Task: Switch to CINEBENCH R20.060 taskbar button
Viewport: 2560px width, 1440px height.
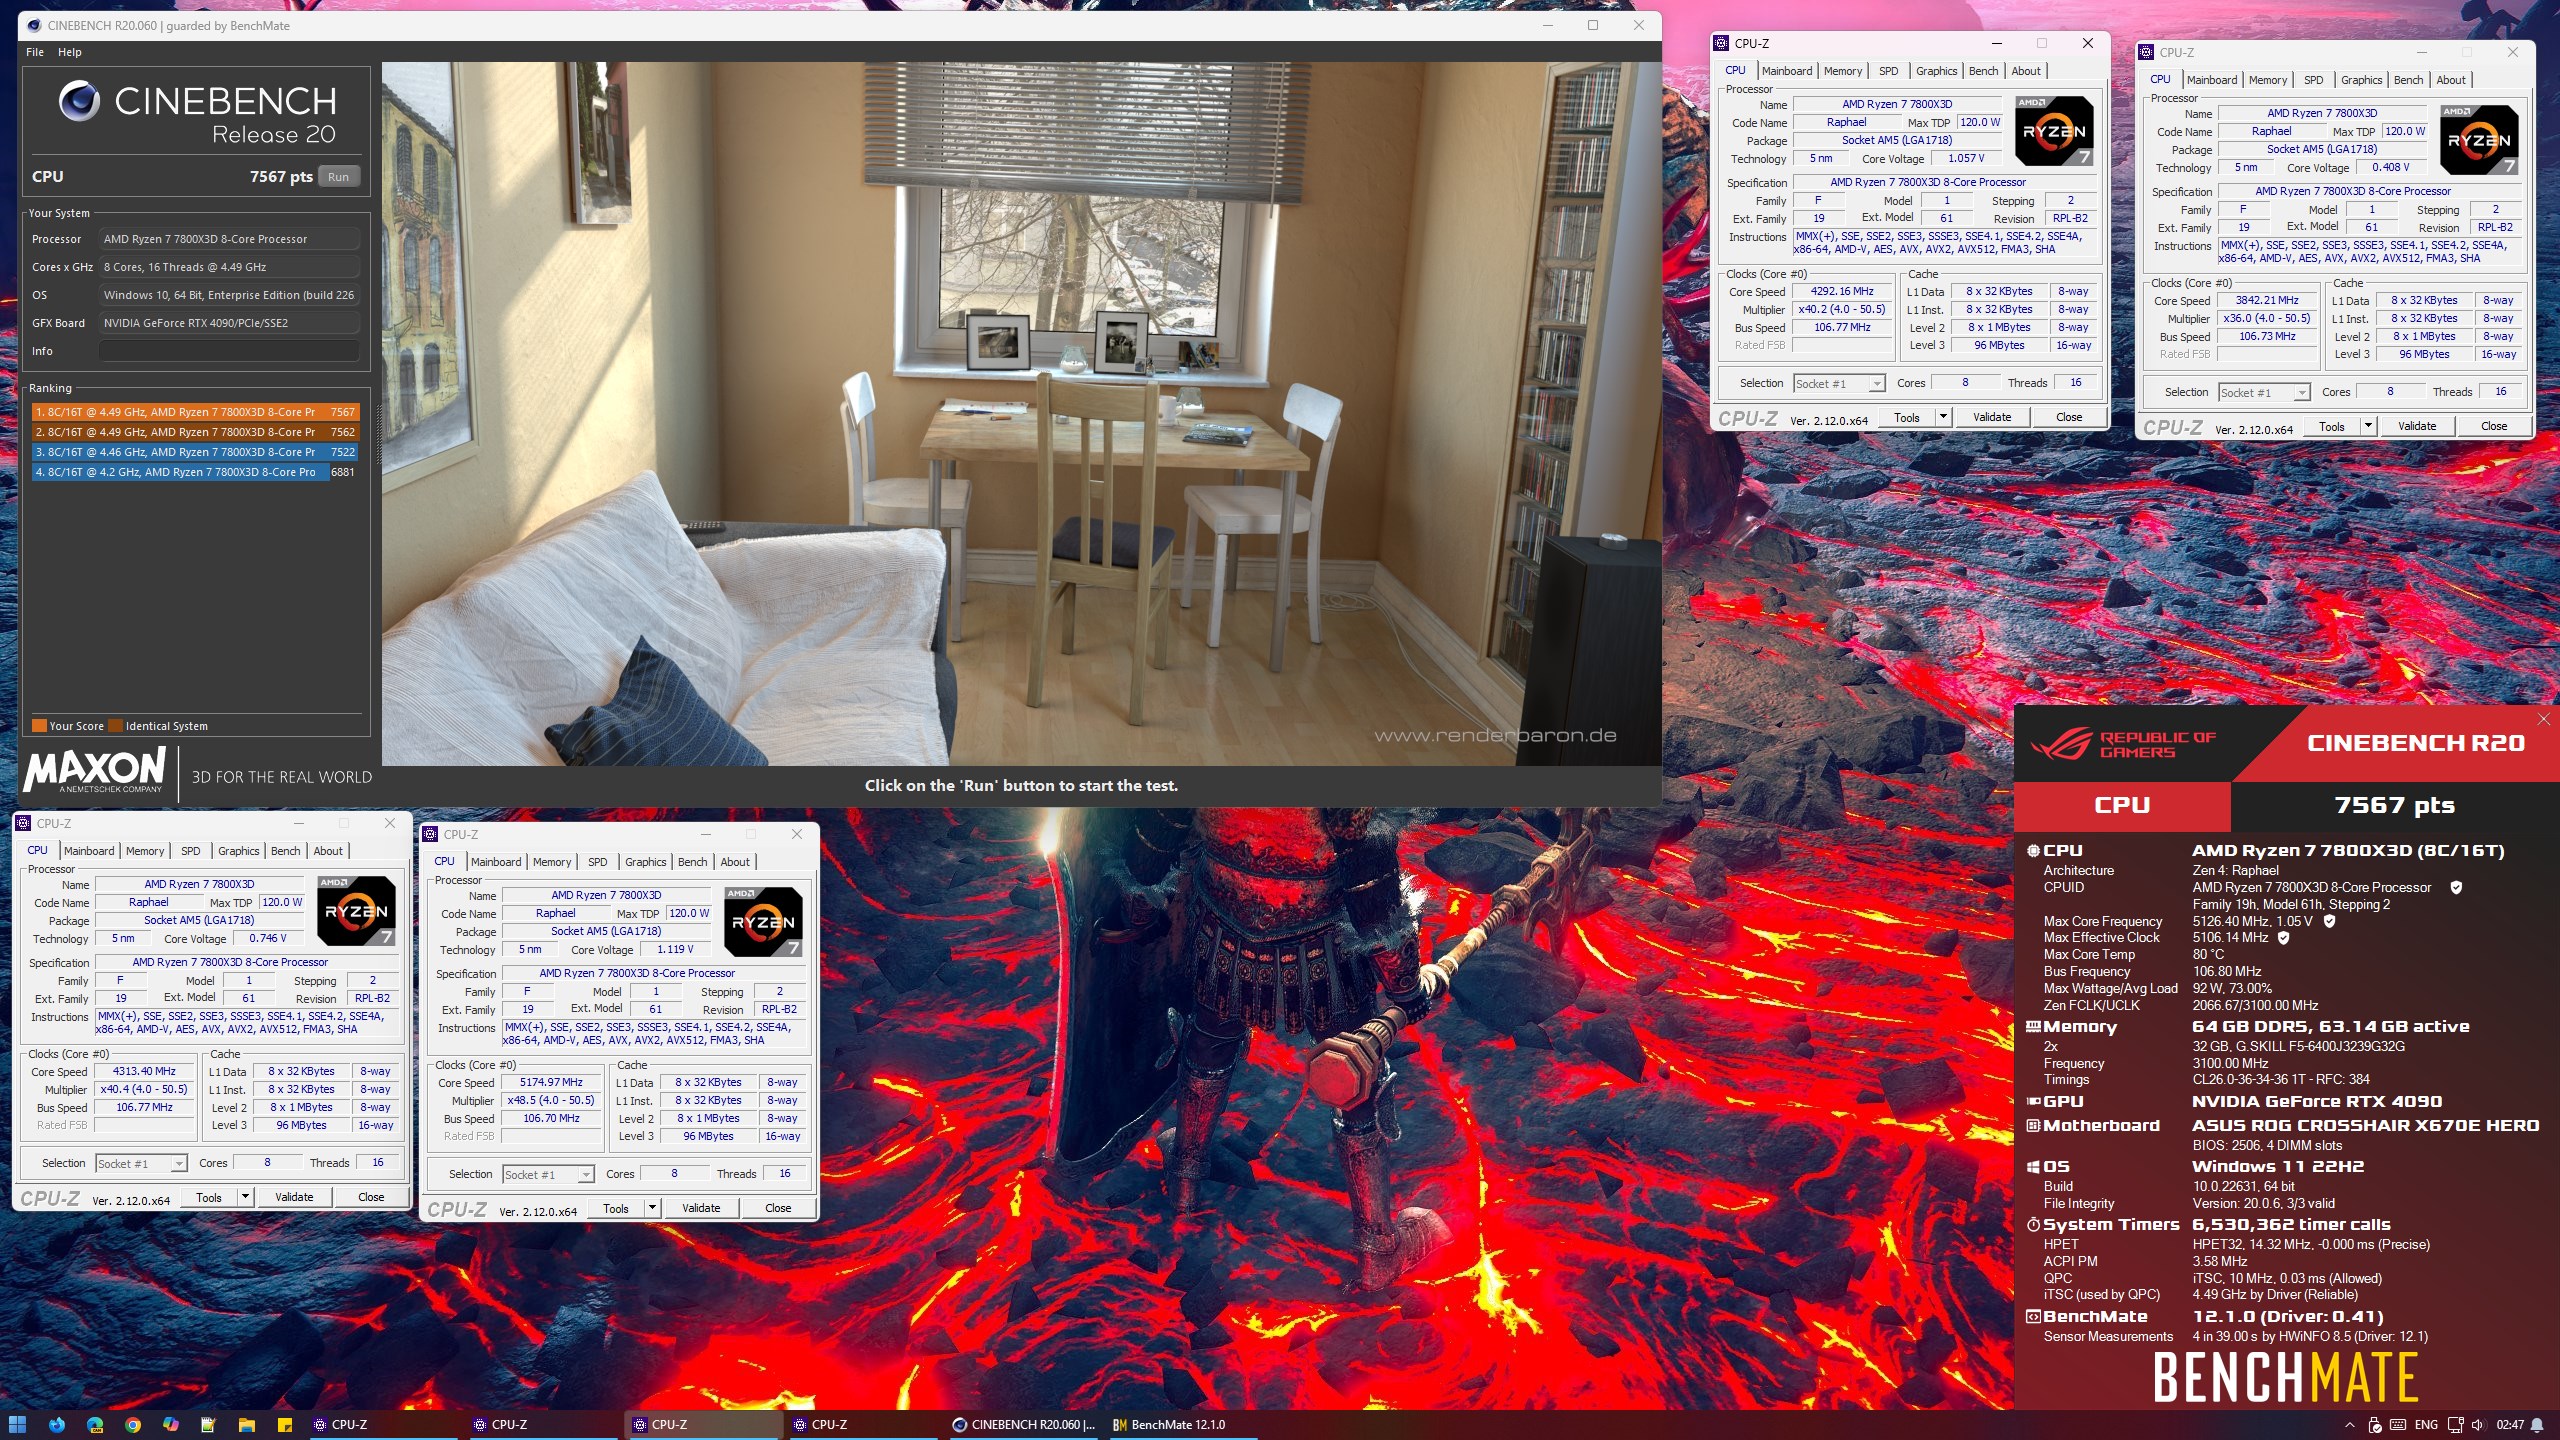Action: click(1026, 1424)
